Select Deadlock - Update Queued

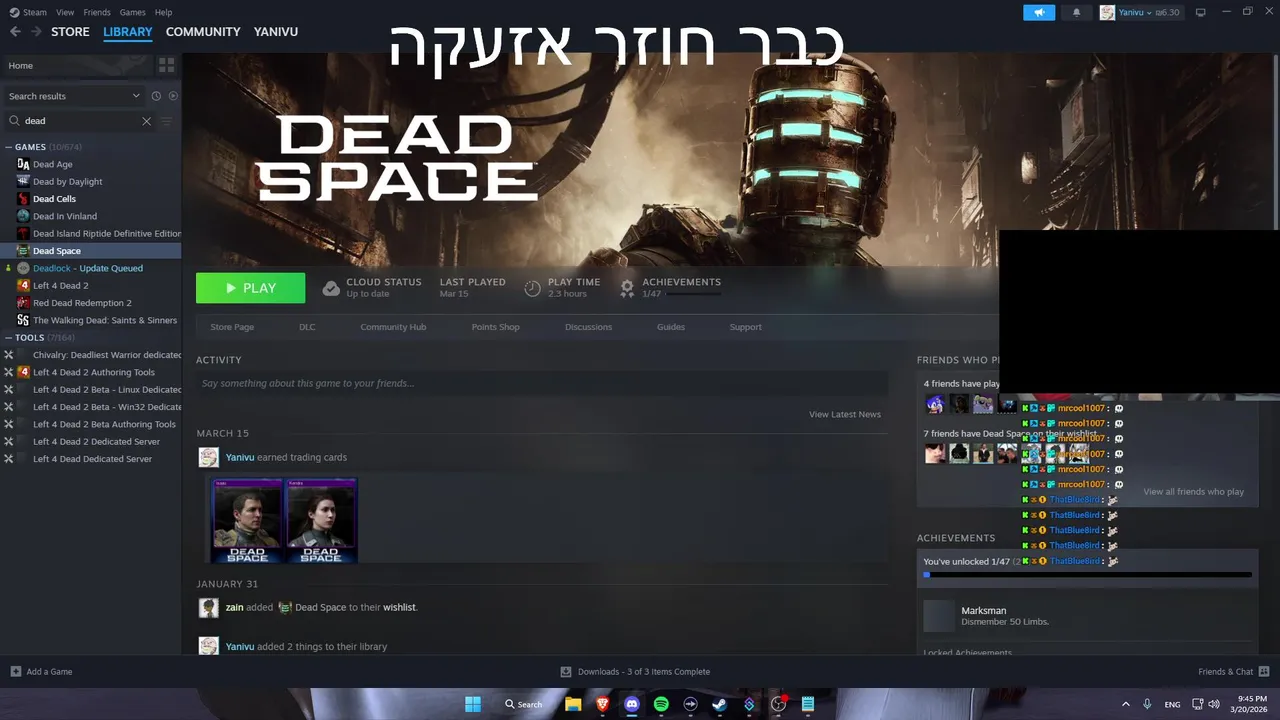tap(87, 268)
